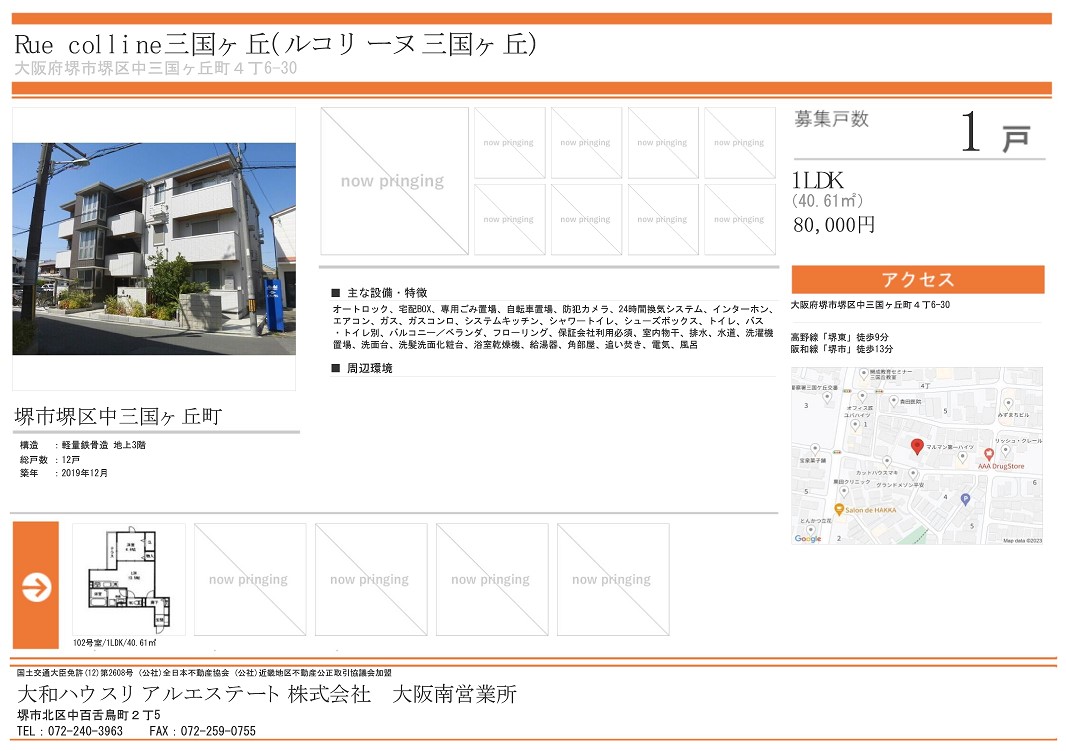Select the Salon de HAKKA map marker

pyautogui.click(x=839, y=510)
